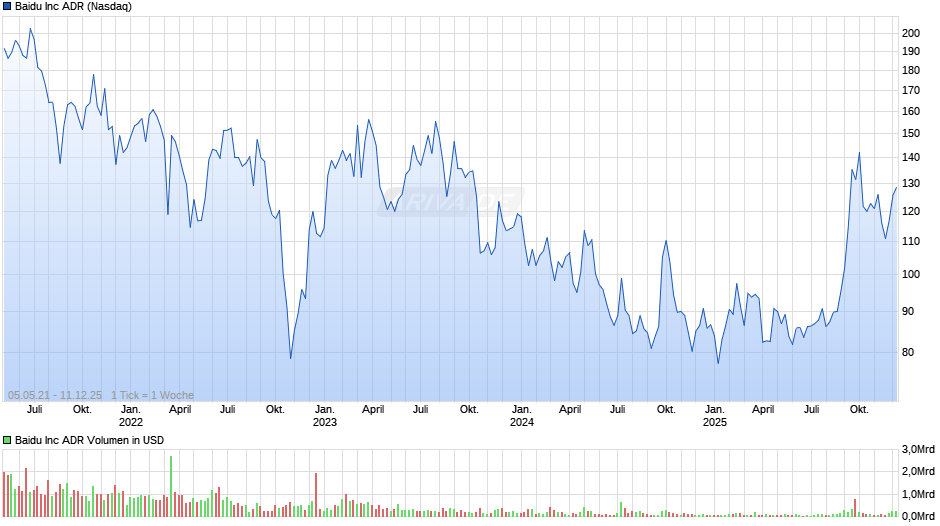Click the 170 price axis label

[911, 91]
